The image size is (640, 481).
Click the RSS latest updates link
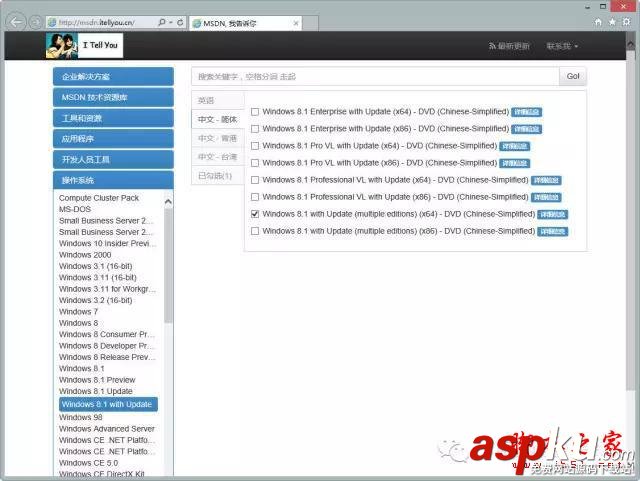509,46
